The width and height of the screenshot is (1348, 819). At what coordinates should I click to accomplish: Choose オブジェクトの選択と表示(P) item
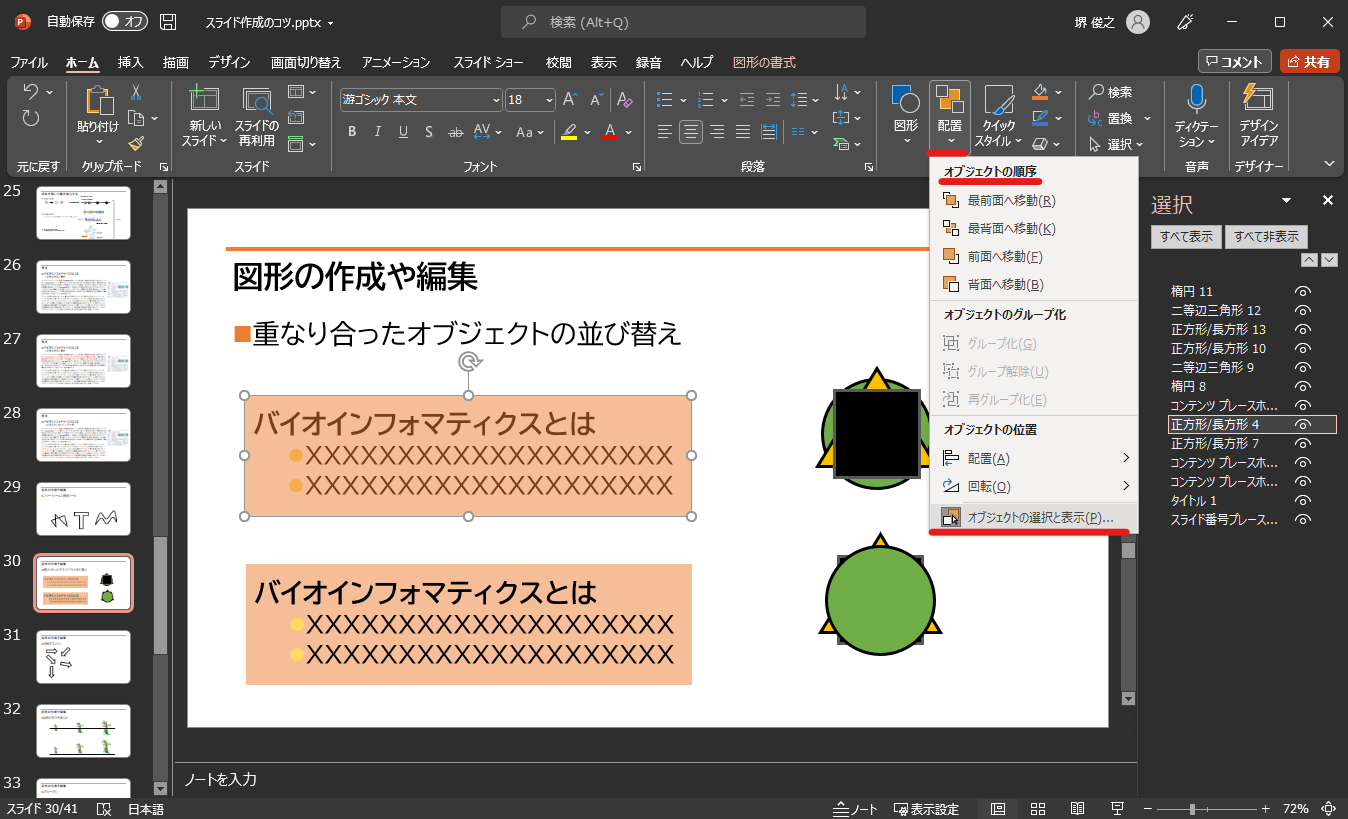click(x=1034, y=518)
